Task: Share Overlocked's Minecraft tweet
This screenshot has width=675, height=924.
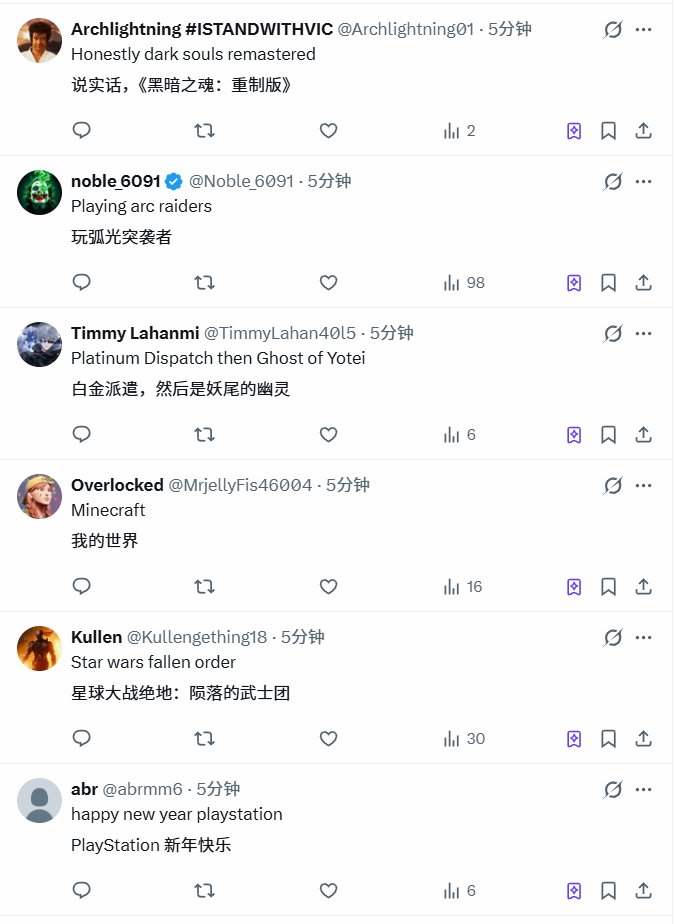Action: [644, 586]
